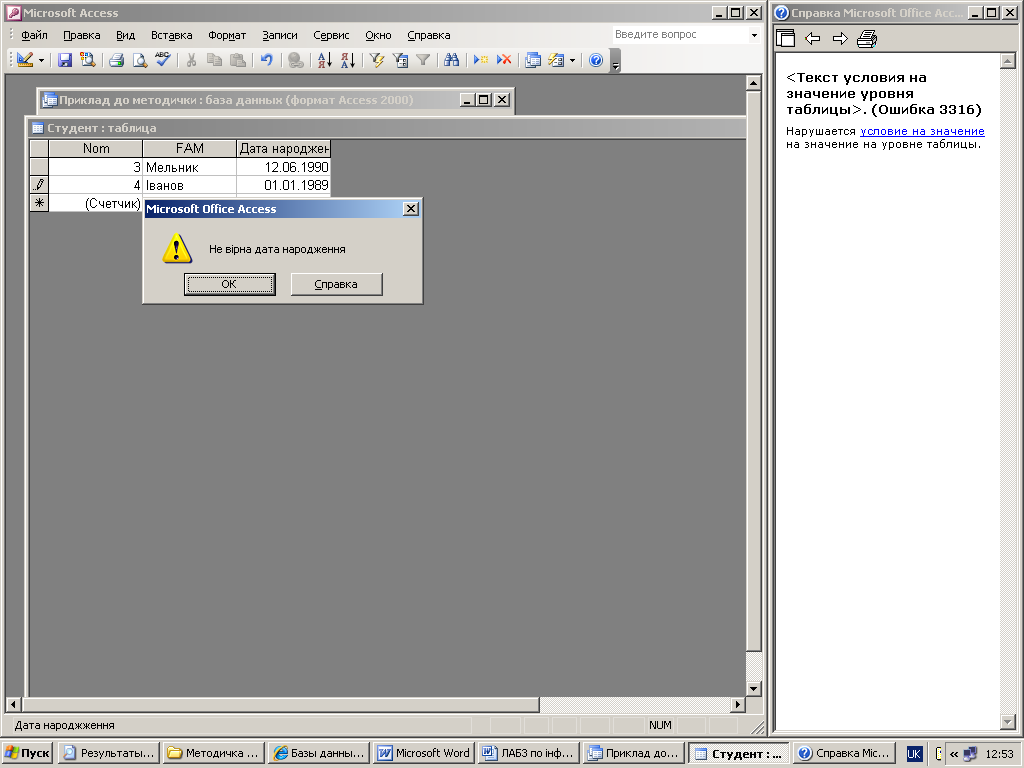Viewport: 1024px width, 768px height.
Task: Open the Правка menu
Action: 82,35
